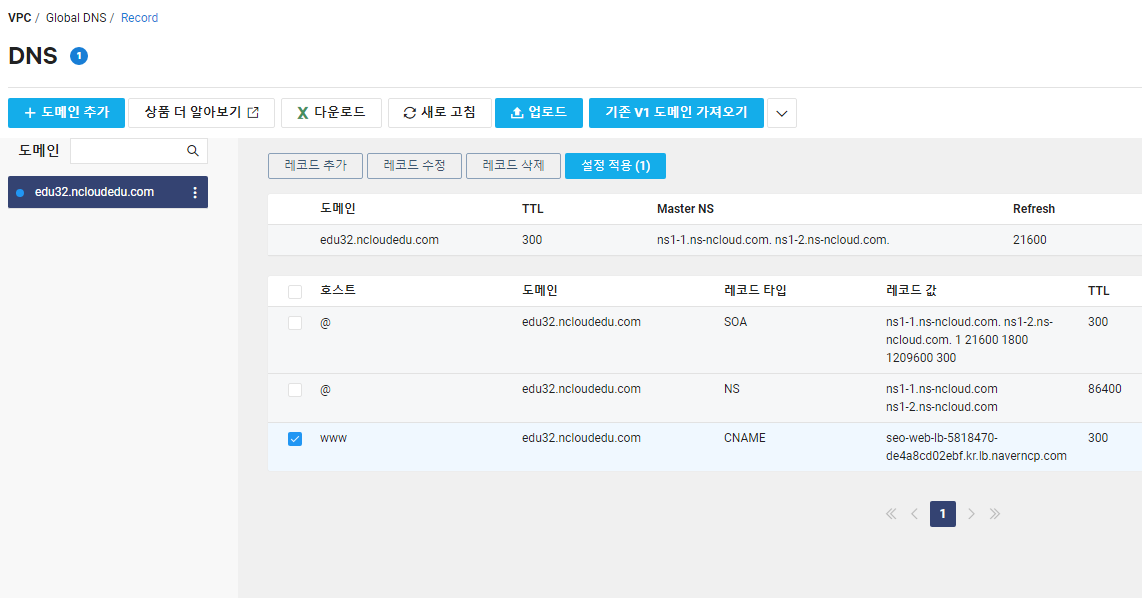Click the 86400 TTL value

1105,389
